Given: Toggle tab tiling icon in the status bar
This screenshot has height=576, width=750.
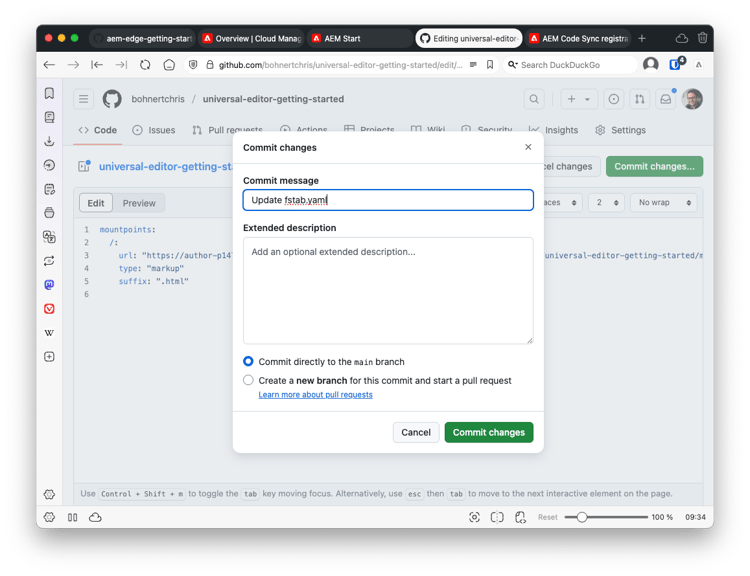Looking at the screenshot, I should point(497,517).
